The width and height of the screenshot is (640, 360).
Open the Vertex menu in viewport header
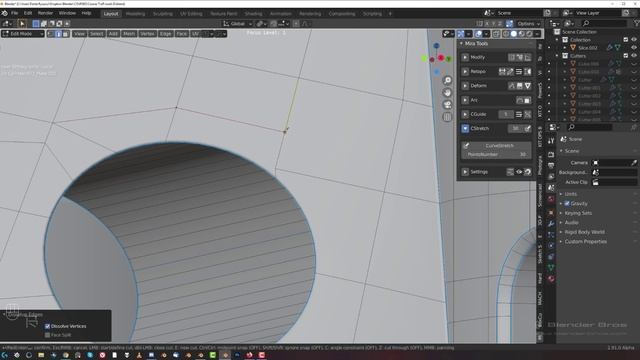coord(147,34)
